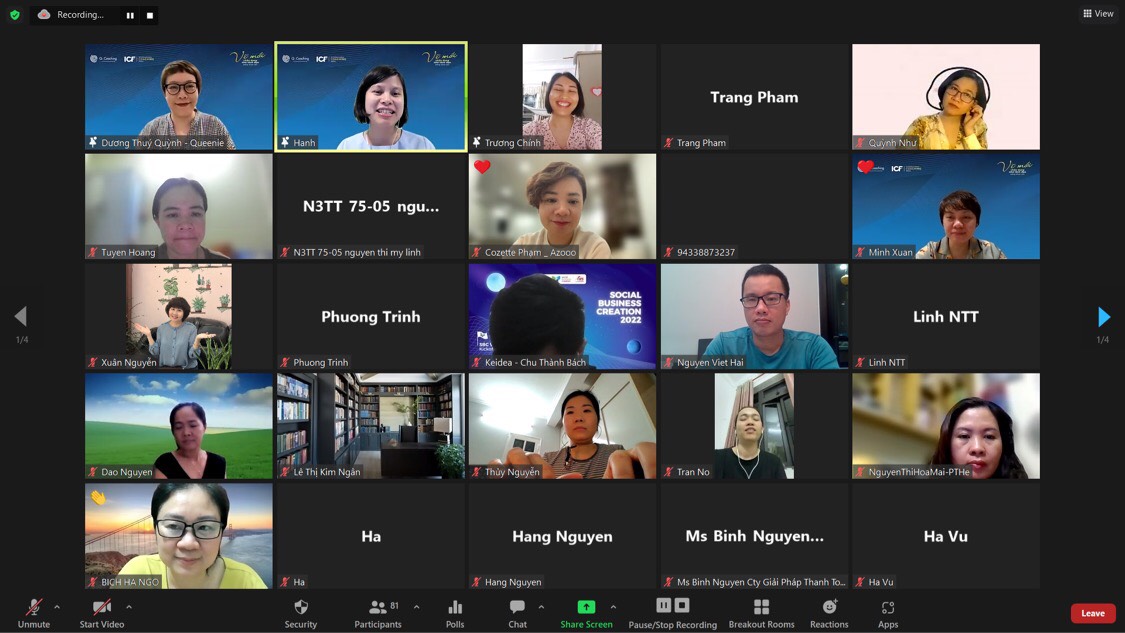Pause recording in bottom toolbar

[x=664, y=606]
